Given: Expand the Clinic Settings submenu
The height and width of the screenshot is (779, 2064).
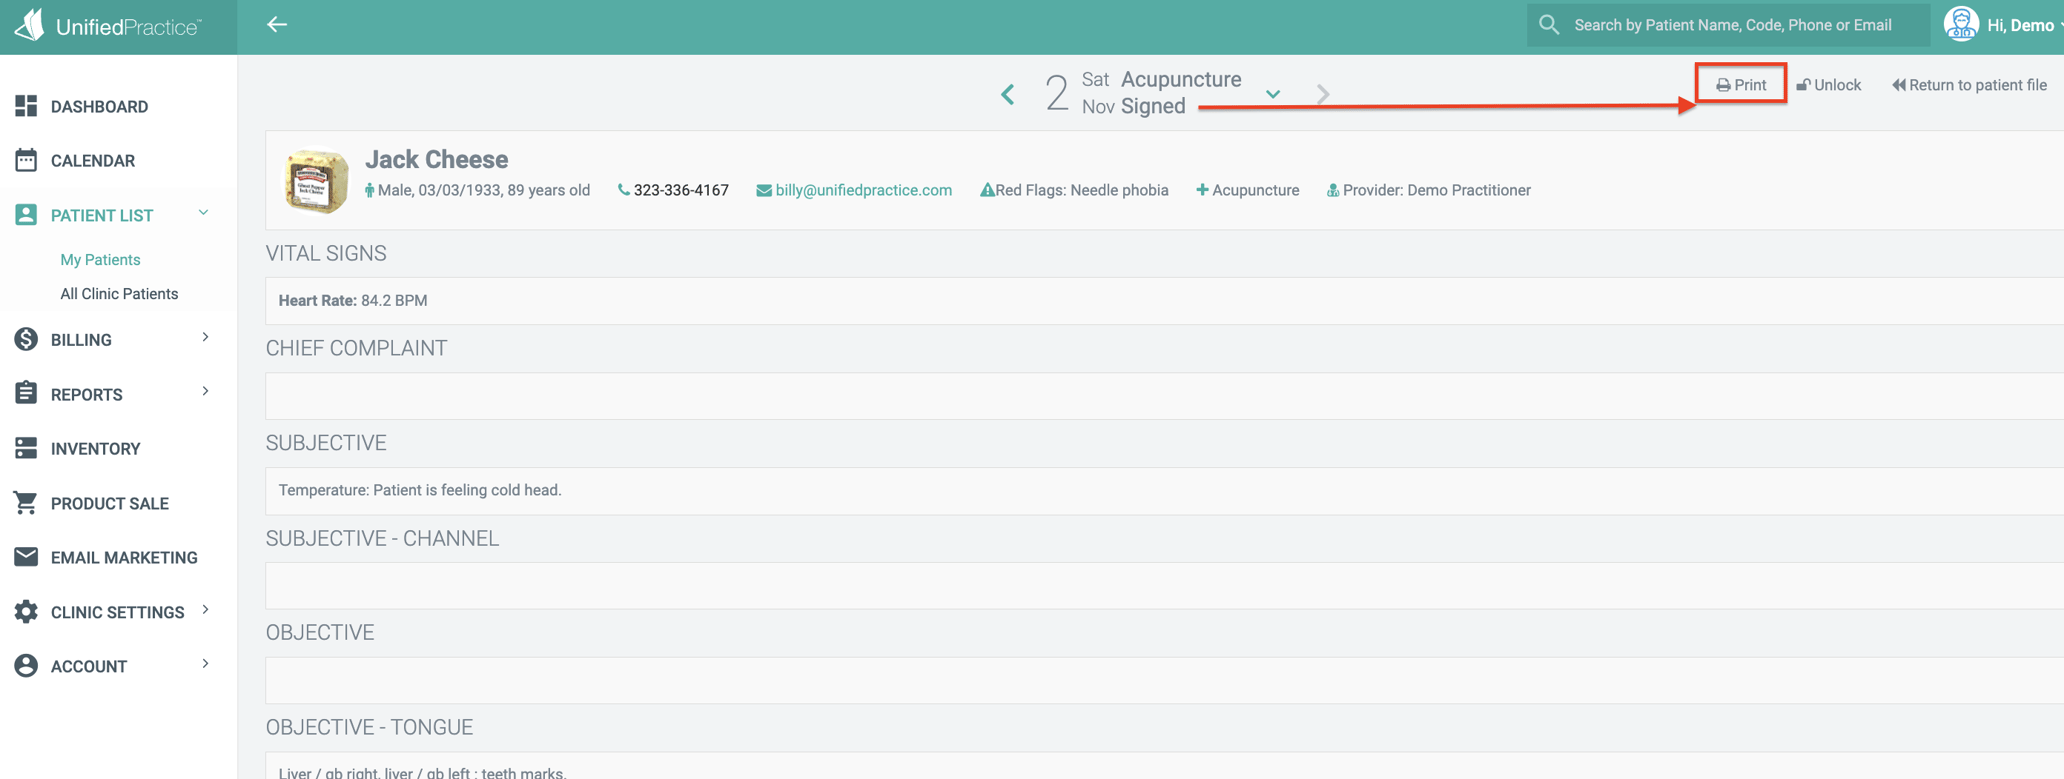Looking at the screenshot, I should pos(205,610).
